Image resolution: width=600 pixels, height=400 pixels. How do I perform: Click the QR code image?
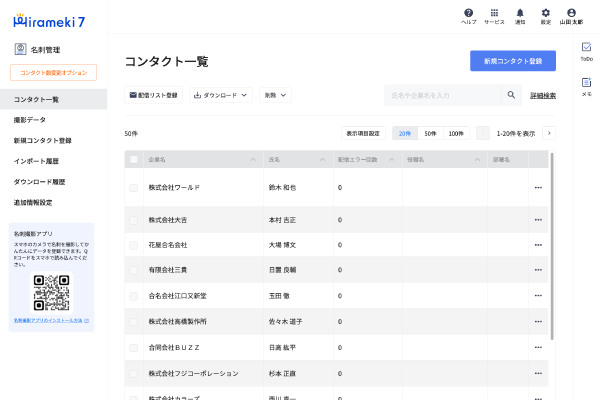[51, 293]
